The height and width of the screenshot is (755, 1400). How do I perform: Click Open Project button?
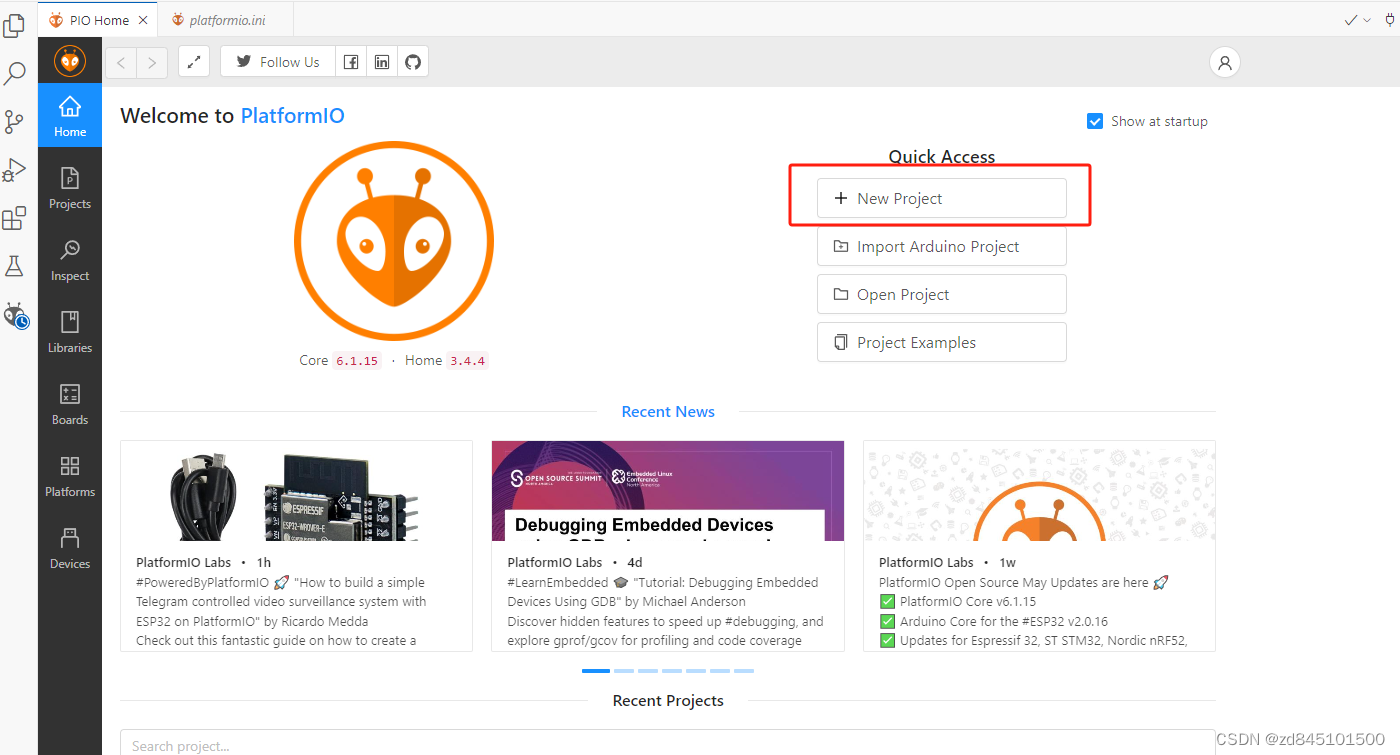pos(942,294)
